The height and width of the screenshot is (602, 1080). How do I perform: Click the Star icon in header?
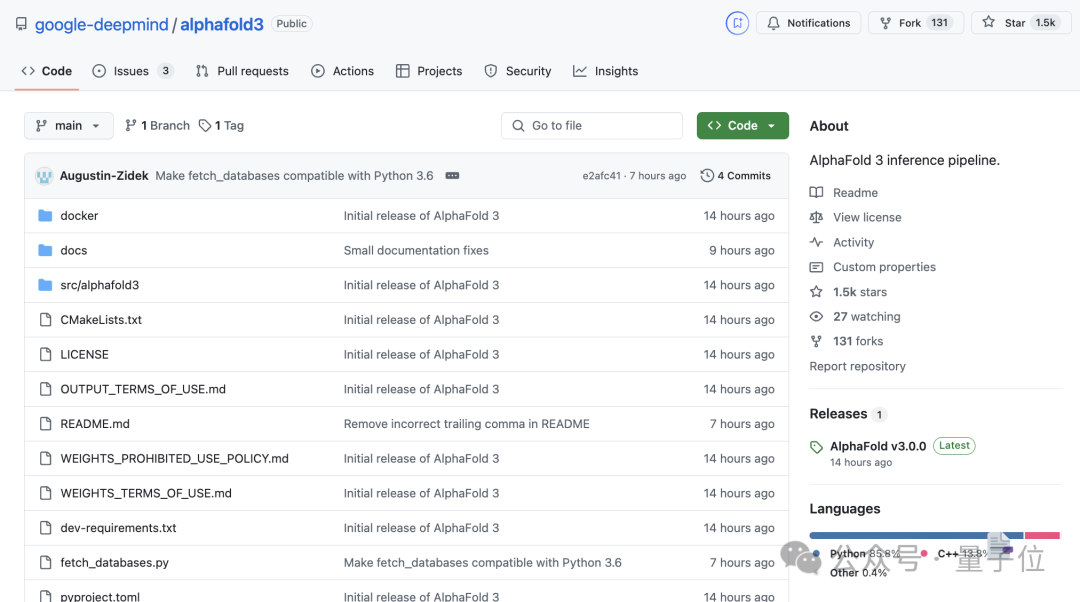coord(988,22)
